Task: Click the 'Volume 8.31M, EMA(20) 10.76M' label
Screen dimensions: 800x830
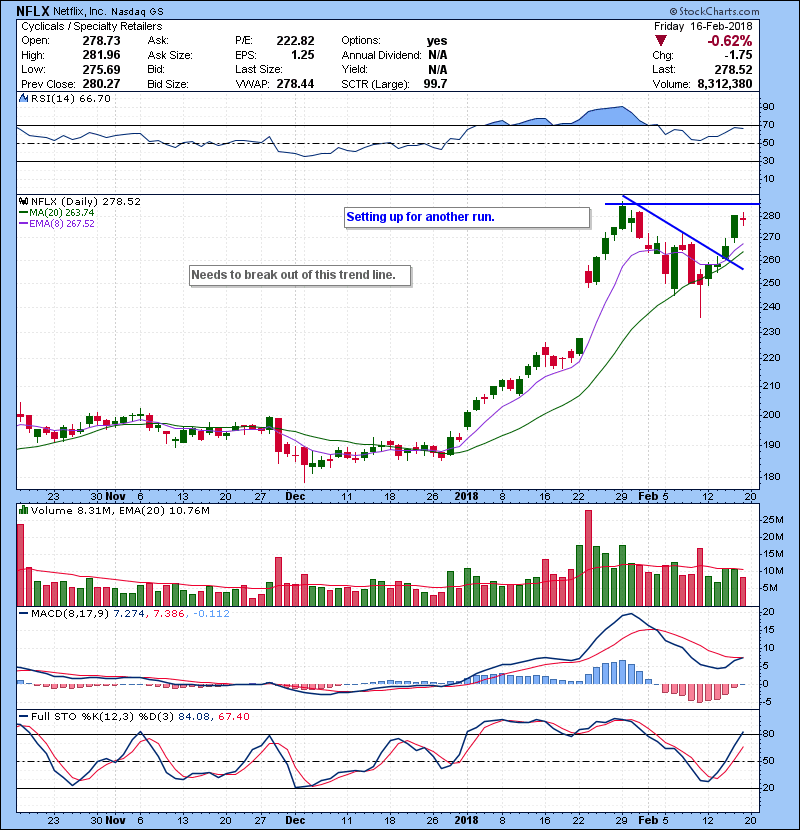Action: point(120,511)
